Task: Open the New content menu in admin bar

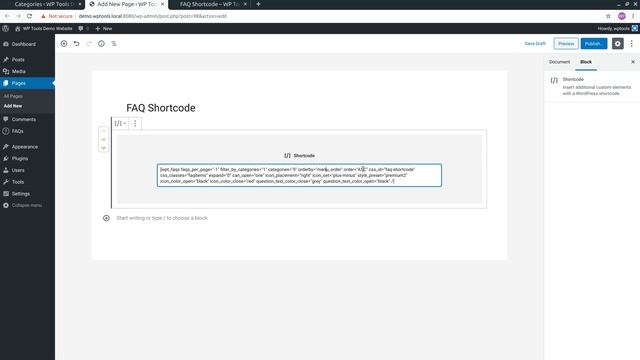Action: (x=104, y=29)
